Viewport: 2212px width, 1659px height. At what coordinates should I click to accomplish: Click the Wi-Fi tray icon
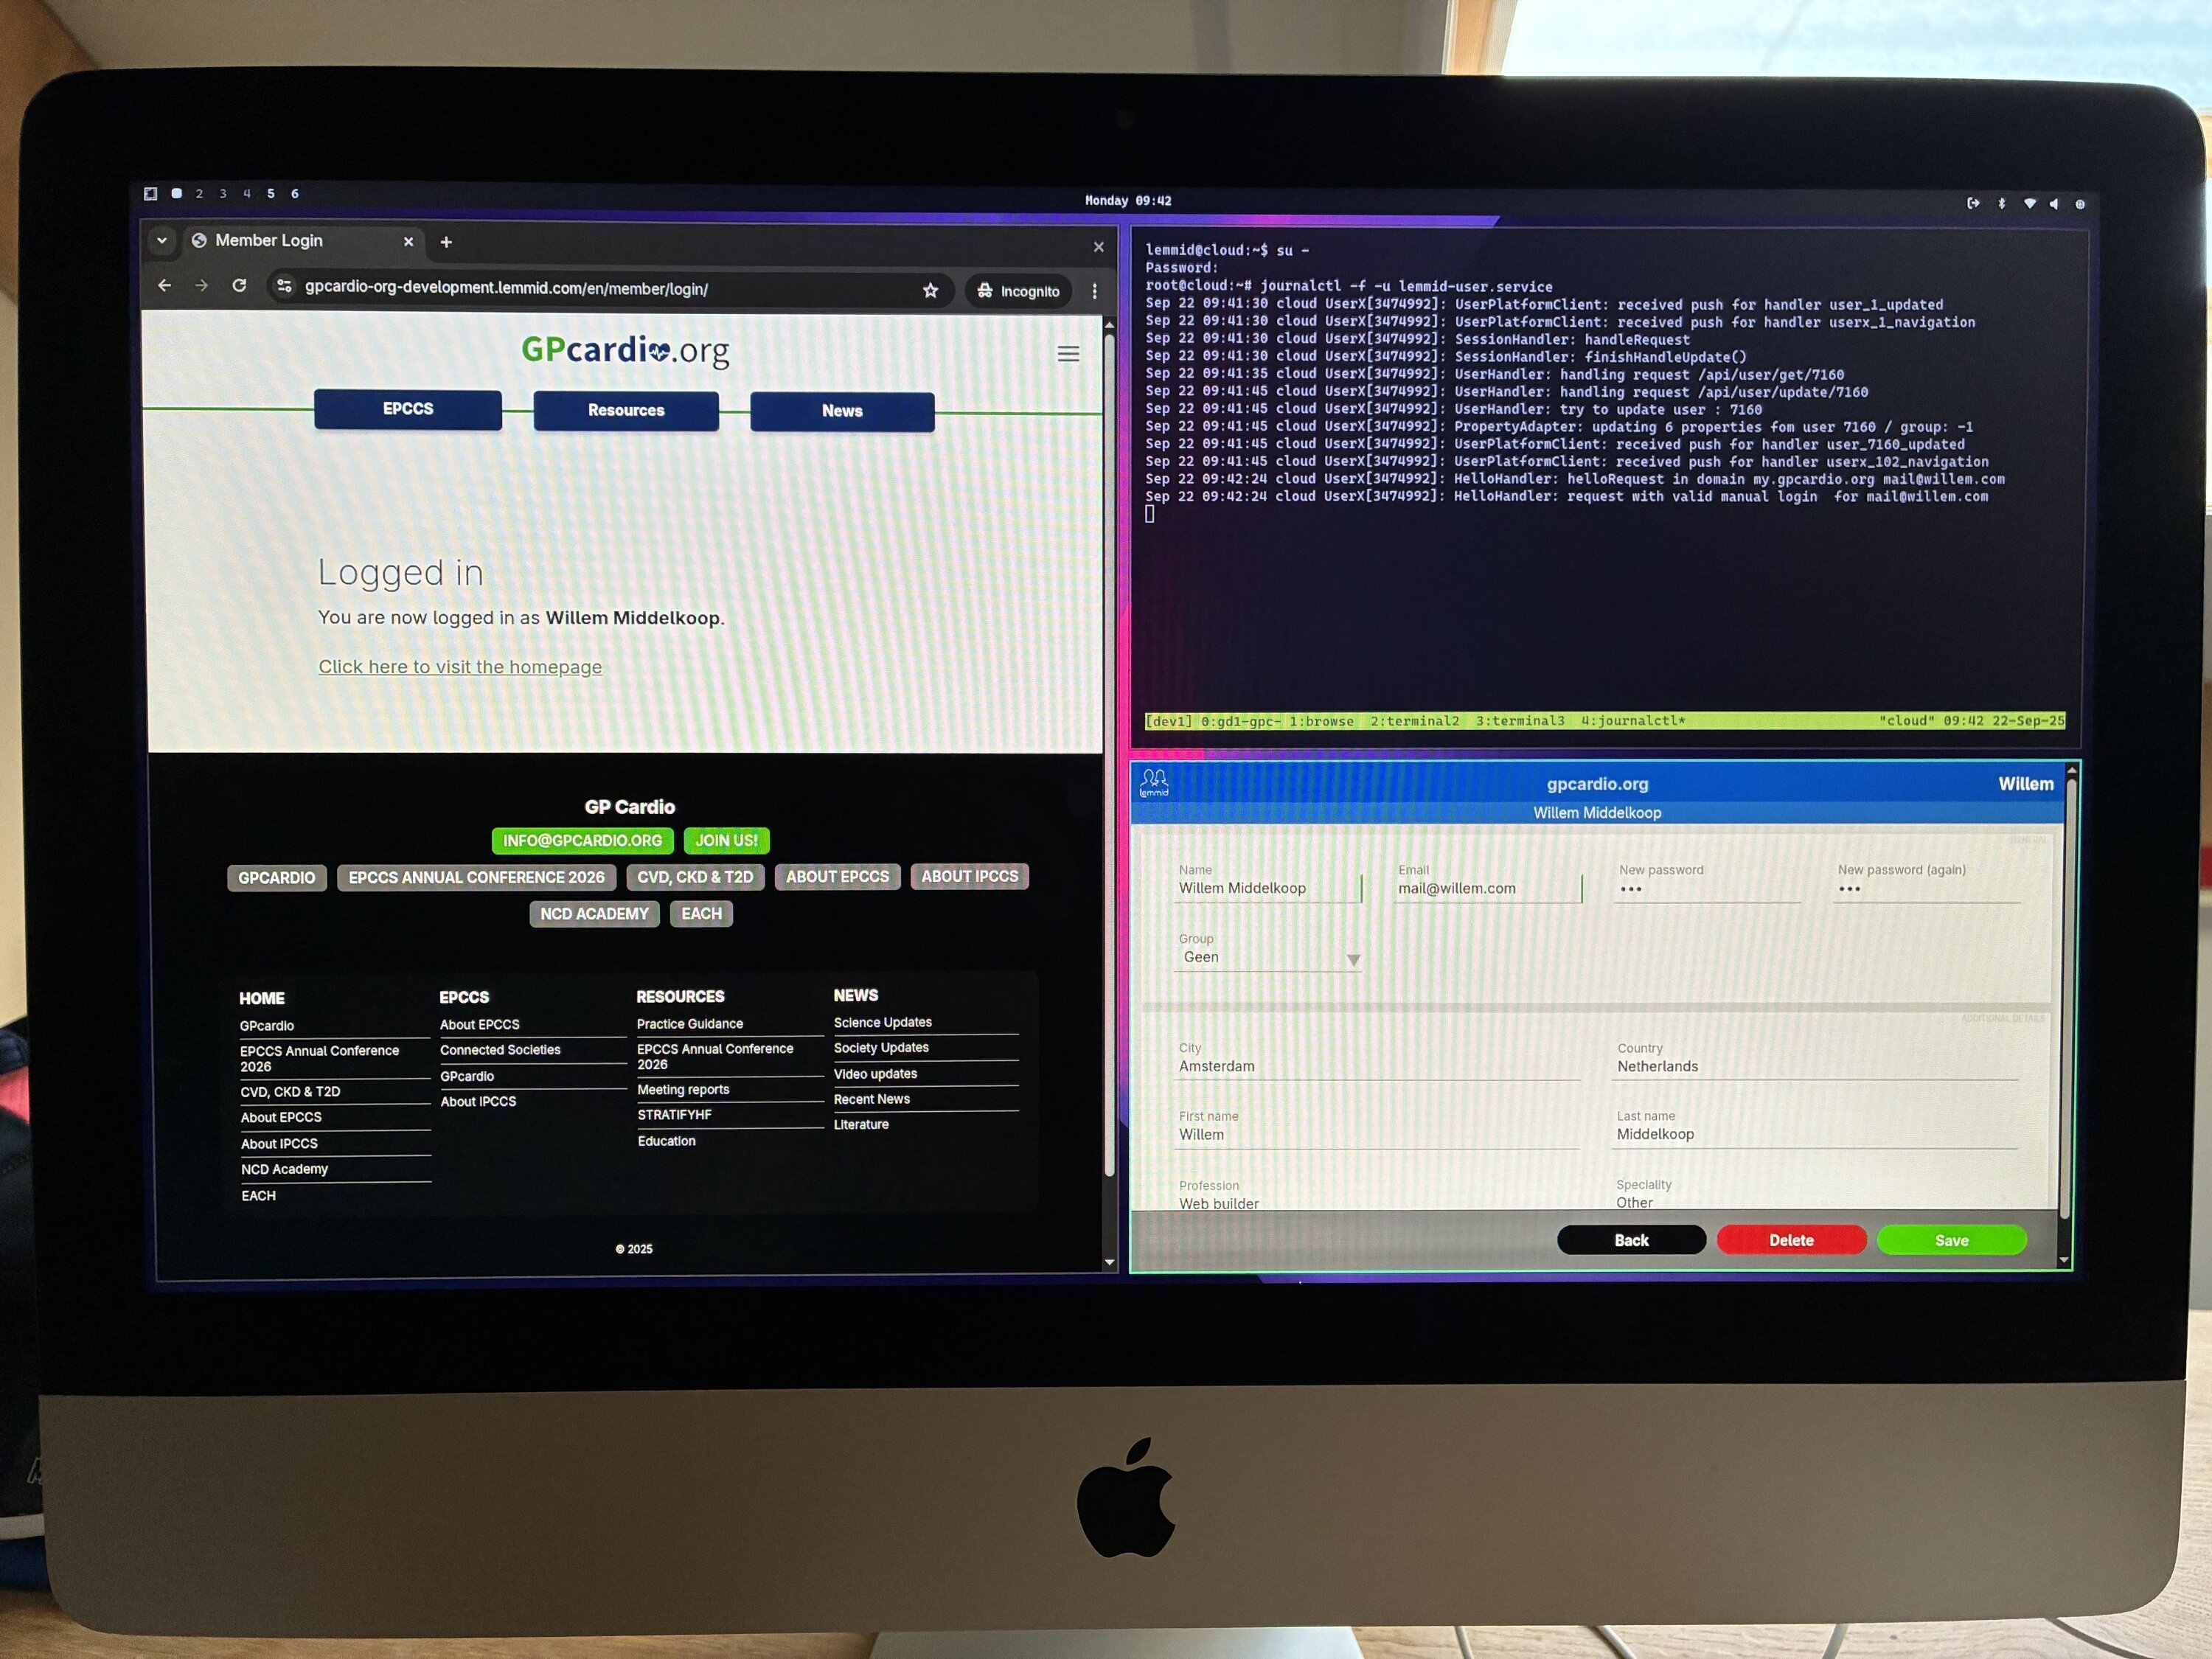[2029, 203]
